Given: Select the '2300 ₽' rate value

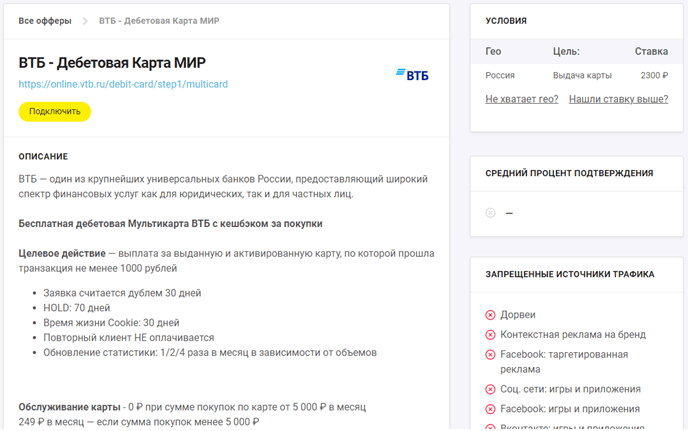Looking at the screenshot, I should (x=654, y=75).
